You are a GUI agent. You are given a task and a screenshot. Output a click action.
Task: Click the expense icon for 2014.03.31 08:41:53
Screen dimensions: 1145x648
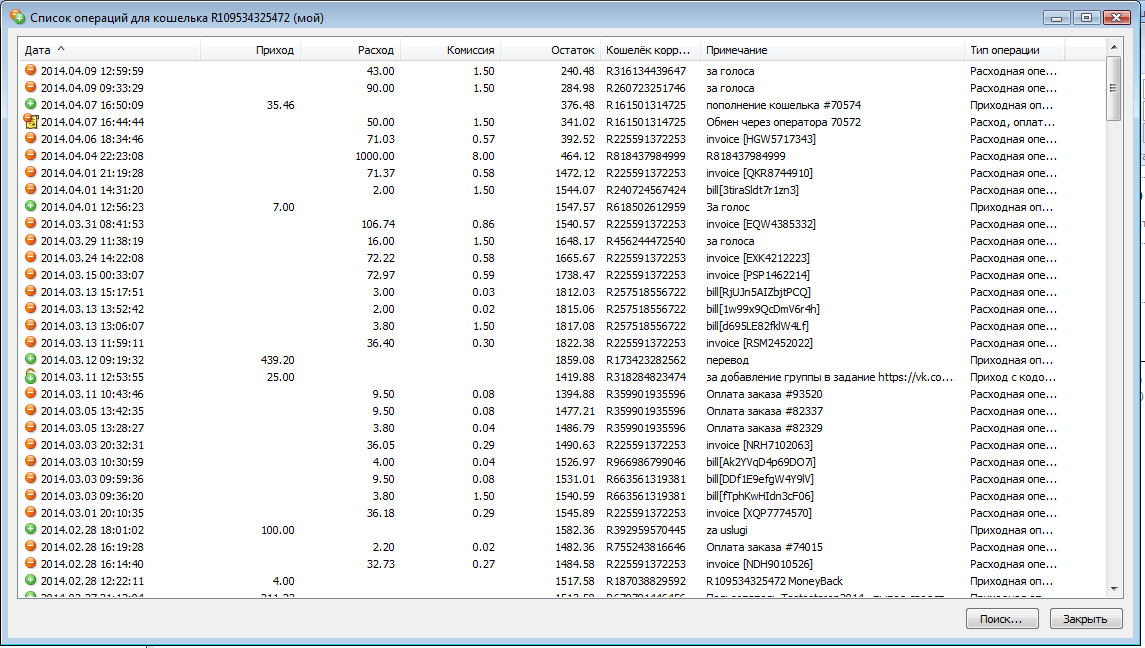30,223
